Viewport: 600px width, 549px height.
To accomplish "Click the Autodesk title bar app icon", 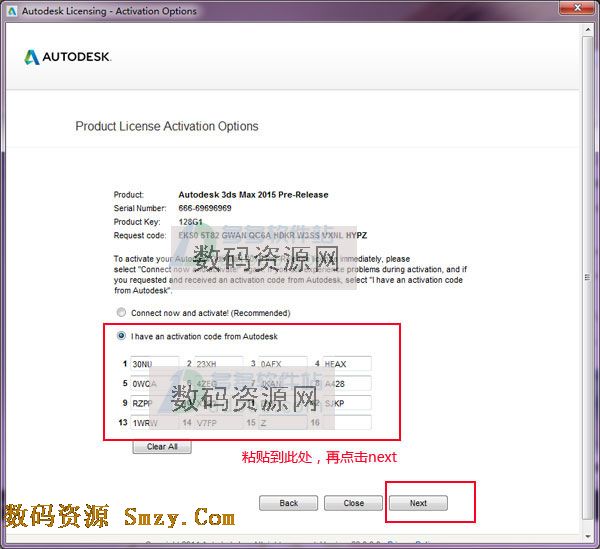I will (x=12, y=11).
